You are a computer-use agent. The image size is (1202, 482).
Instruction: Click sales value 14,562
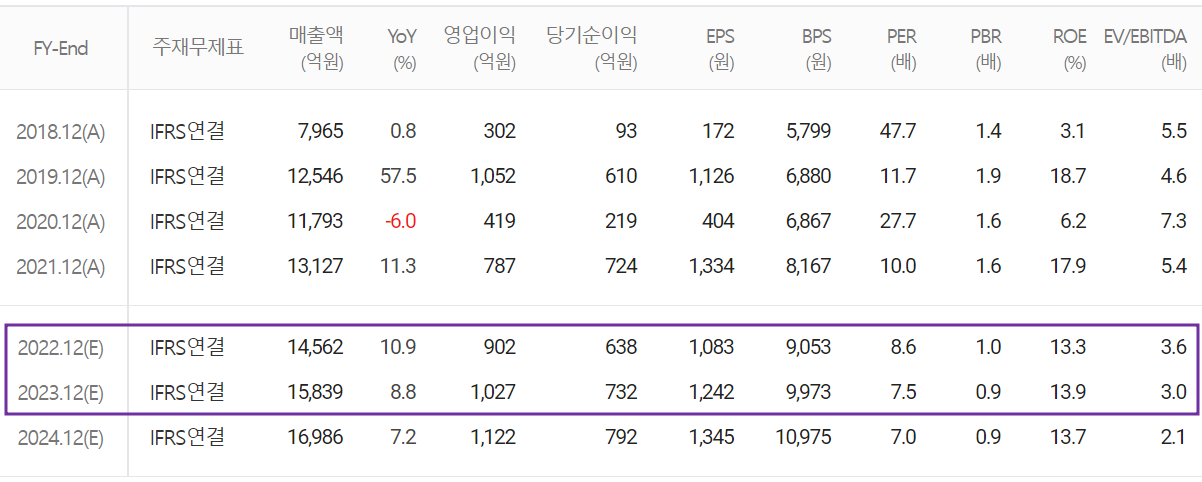tap(315, 347)
